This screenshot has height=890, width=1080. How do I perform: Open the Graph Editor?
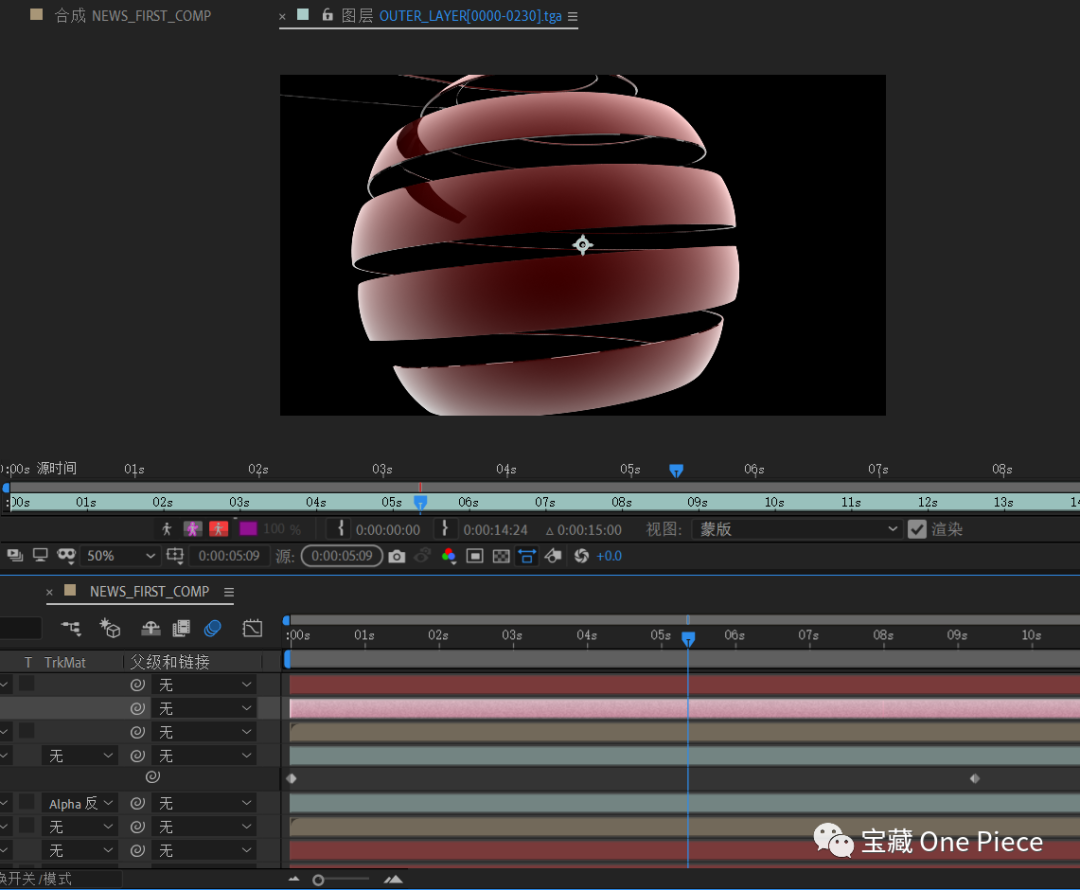252,628
